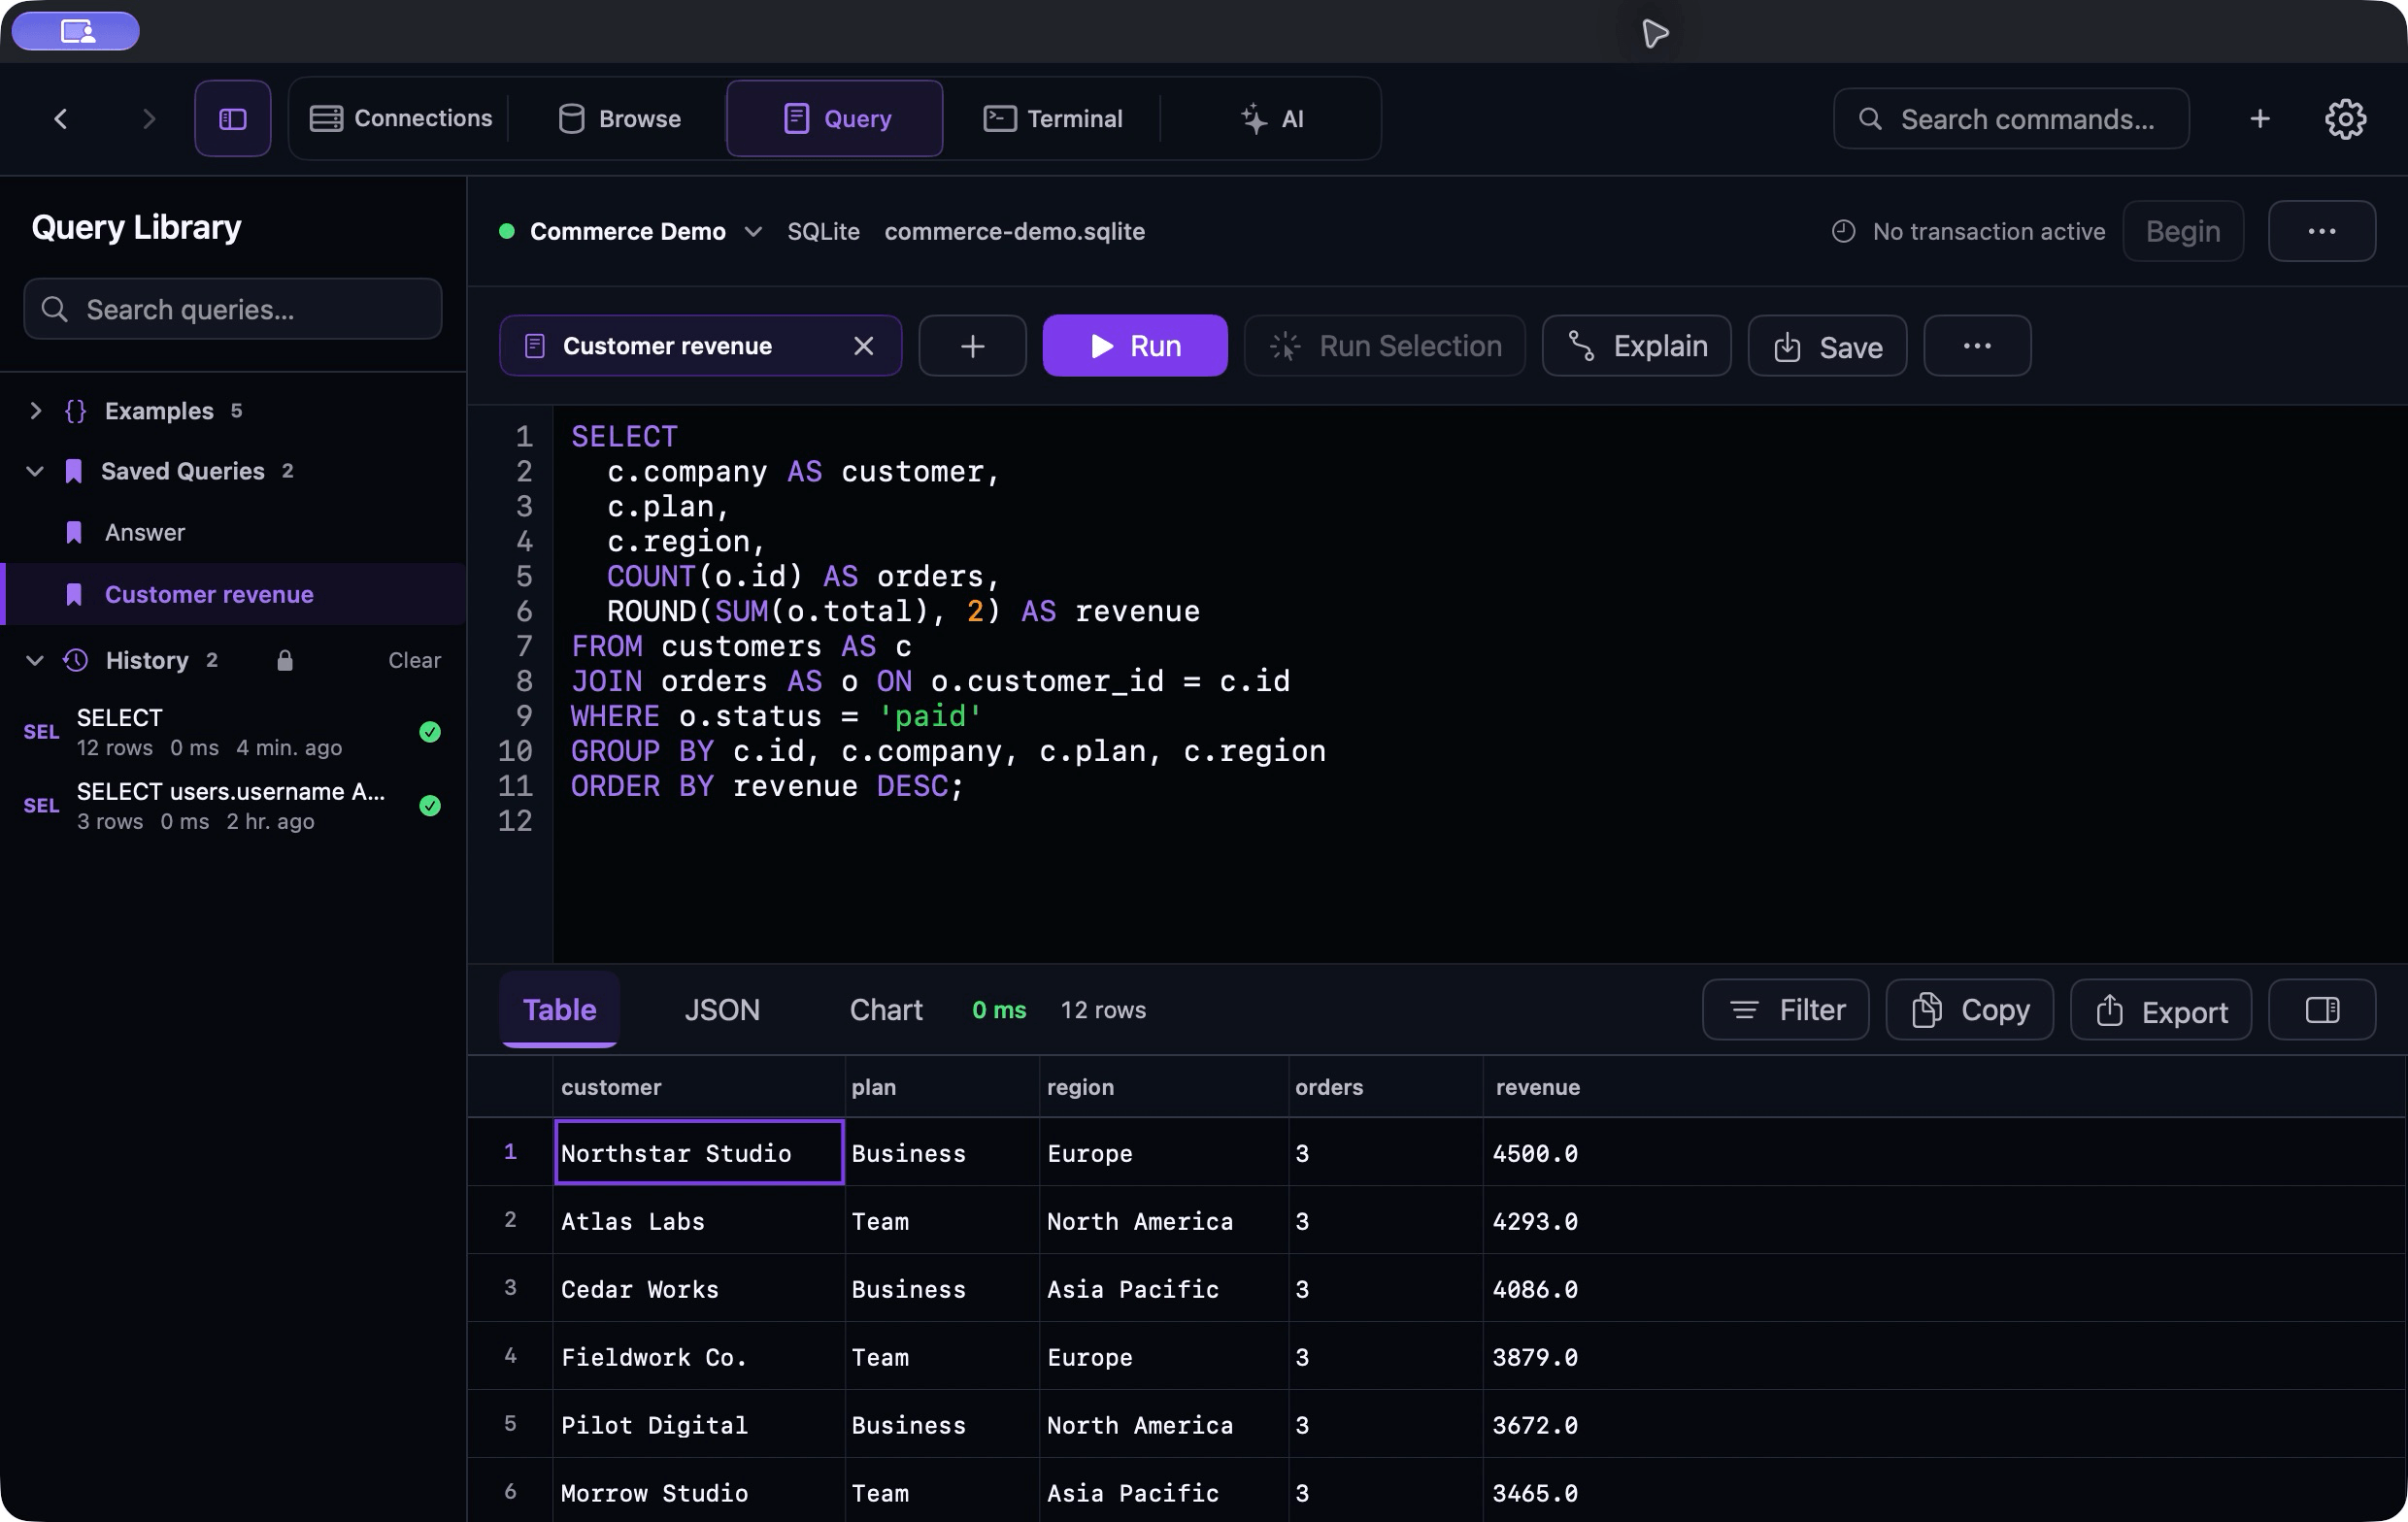Viewport: 2408px width, 1522px height.
Task: Copy the results
Action: click(1969, 1010)
